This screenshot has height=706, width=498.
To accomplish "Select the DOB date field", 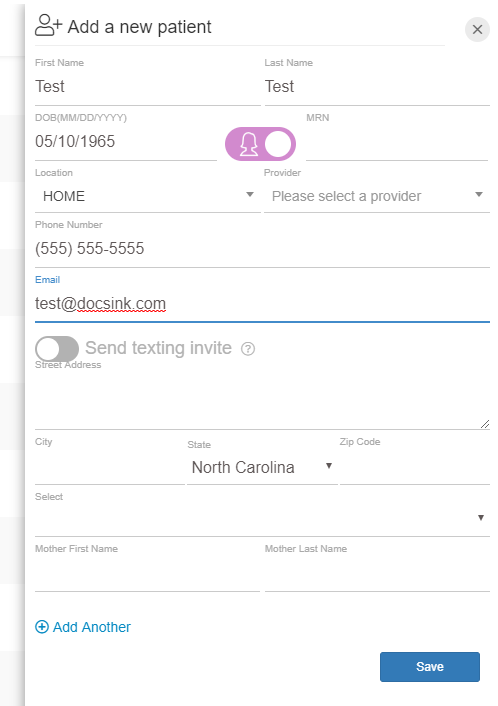I will (126, 141).
